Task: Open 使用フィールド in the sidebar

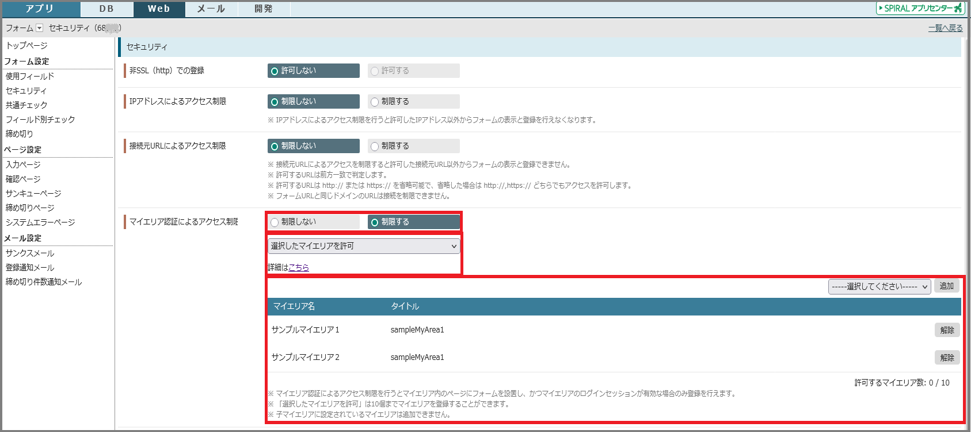Action: point(30,76)
